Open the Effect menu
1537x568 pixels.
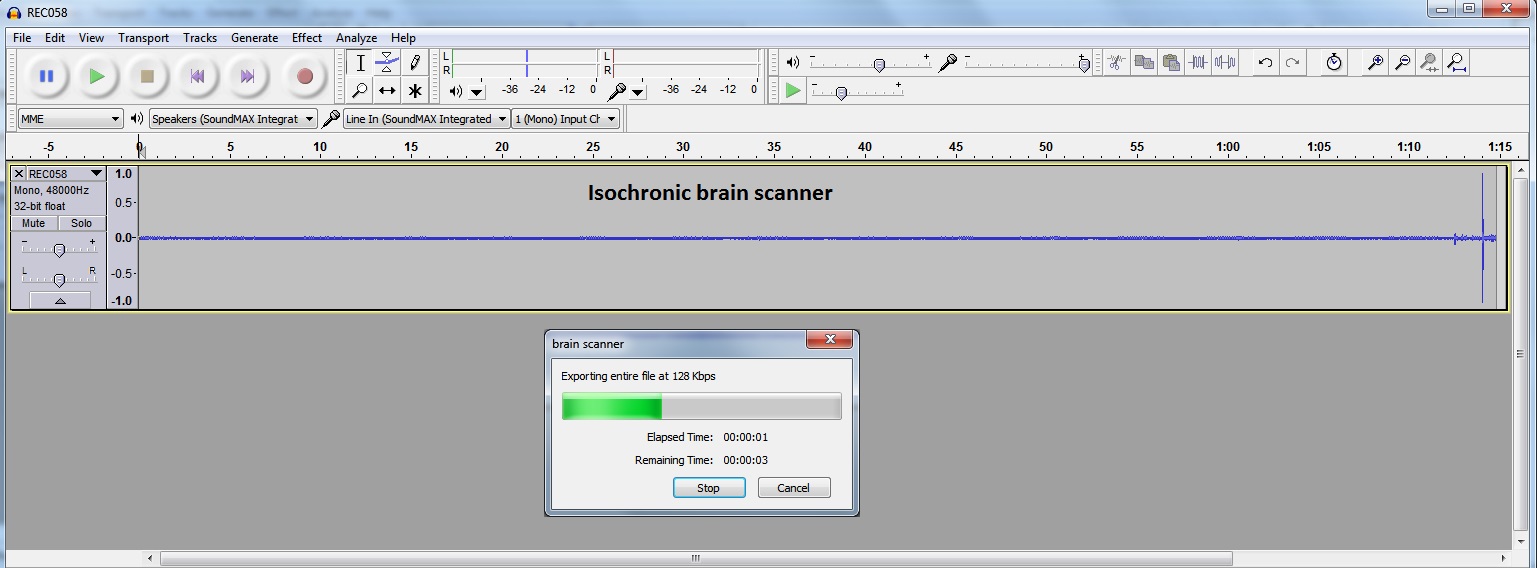click(307, 38)
